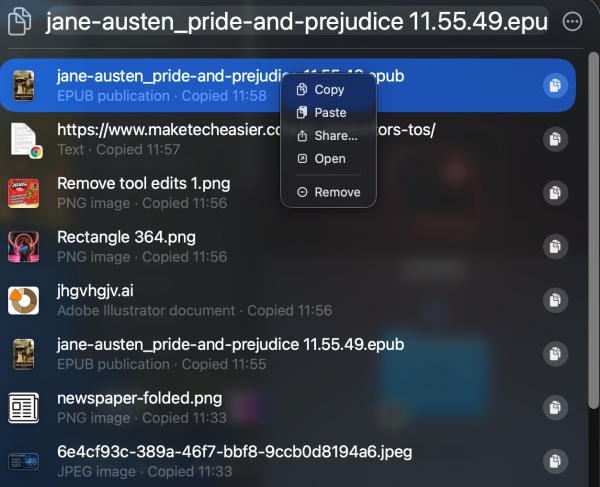Click thumbnail of the 6e4cf93c jpeg item

click(23, 462)
